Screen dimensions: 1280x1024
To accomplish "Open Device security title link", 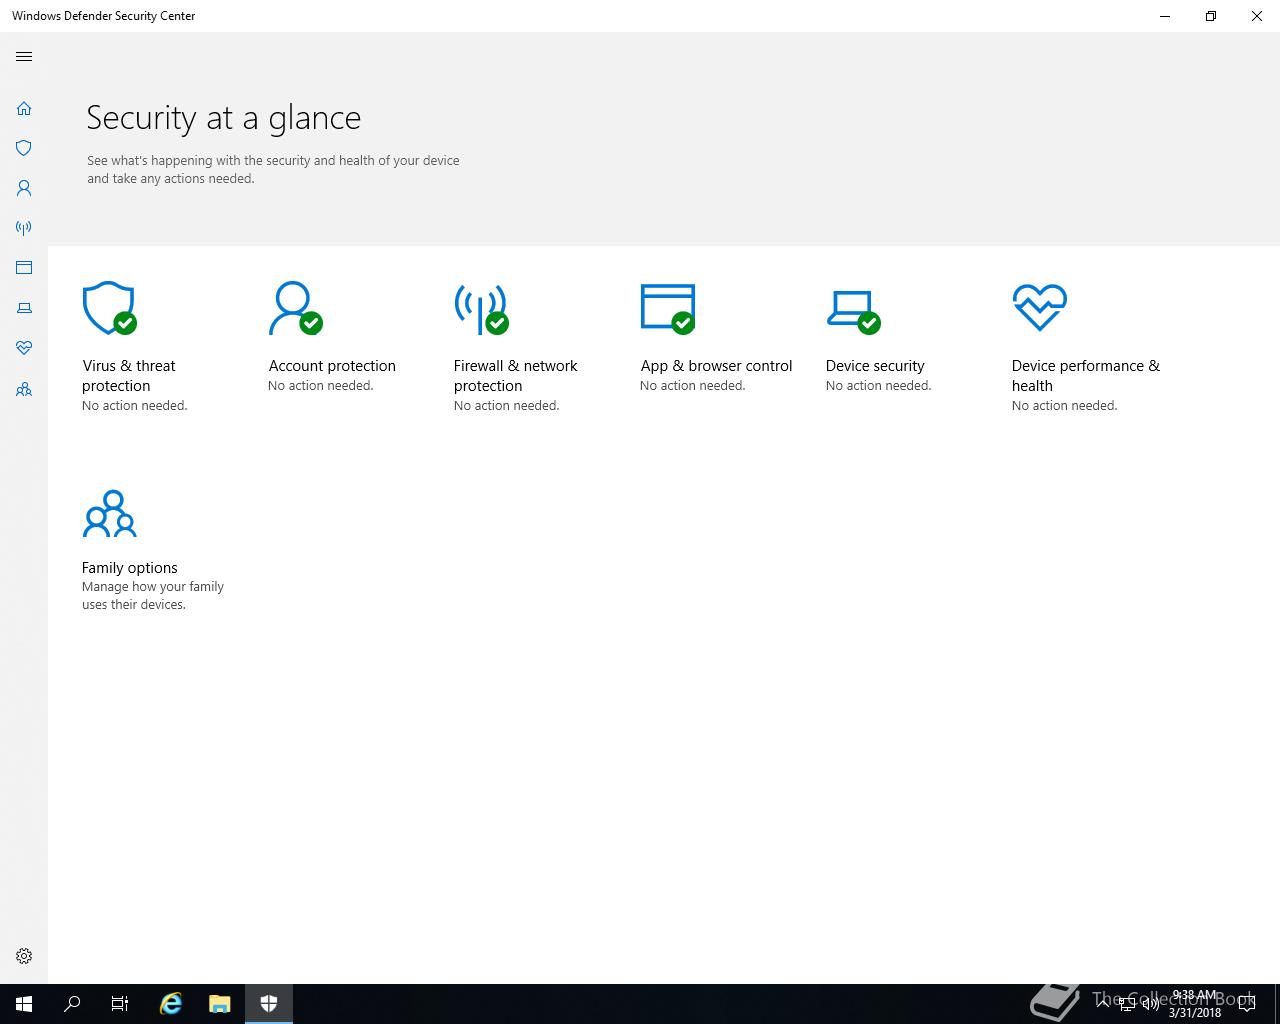I will click(x=875, y=366).
